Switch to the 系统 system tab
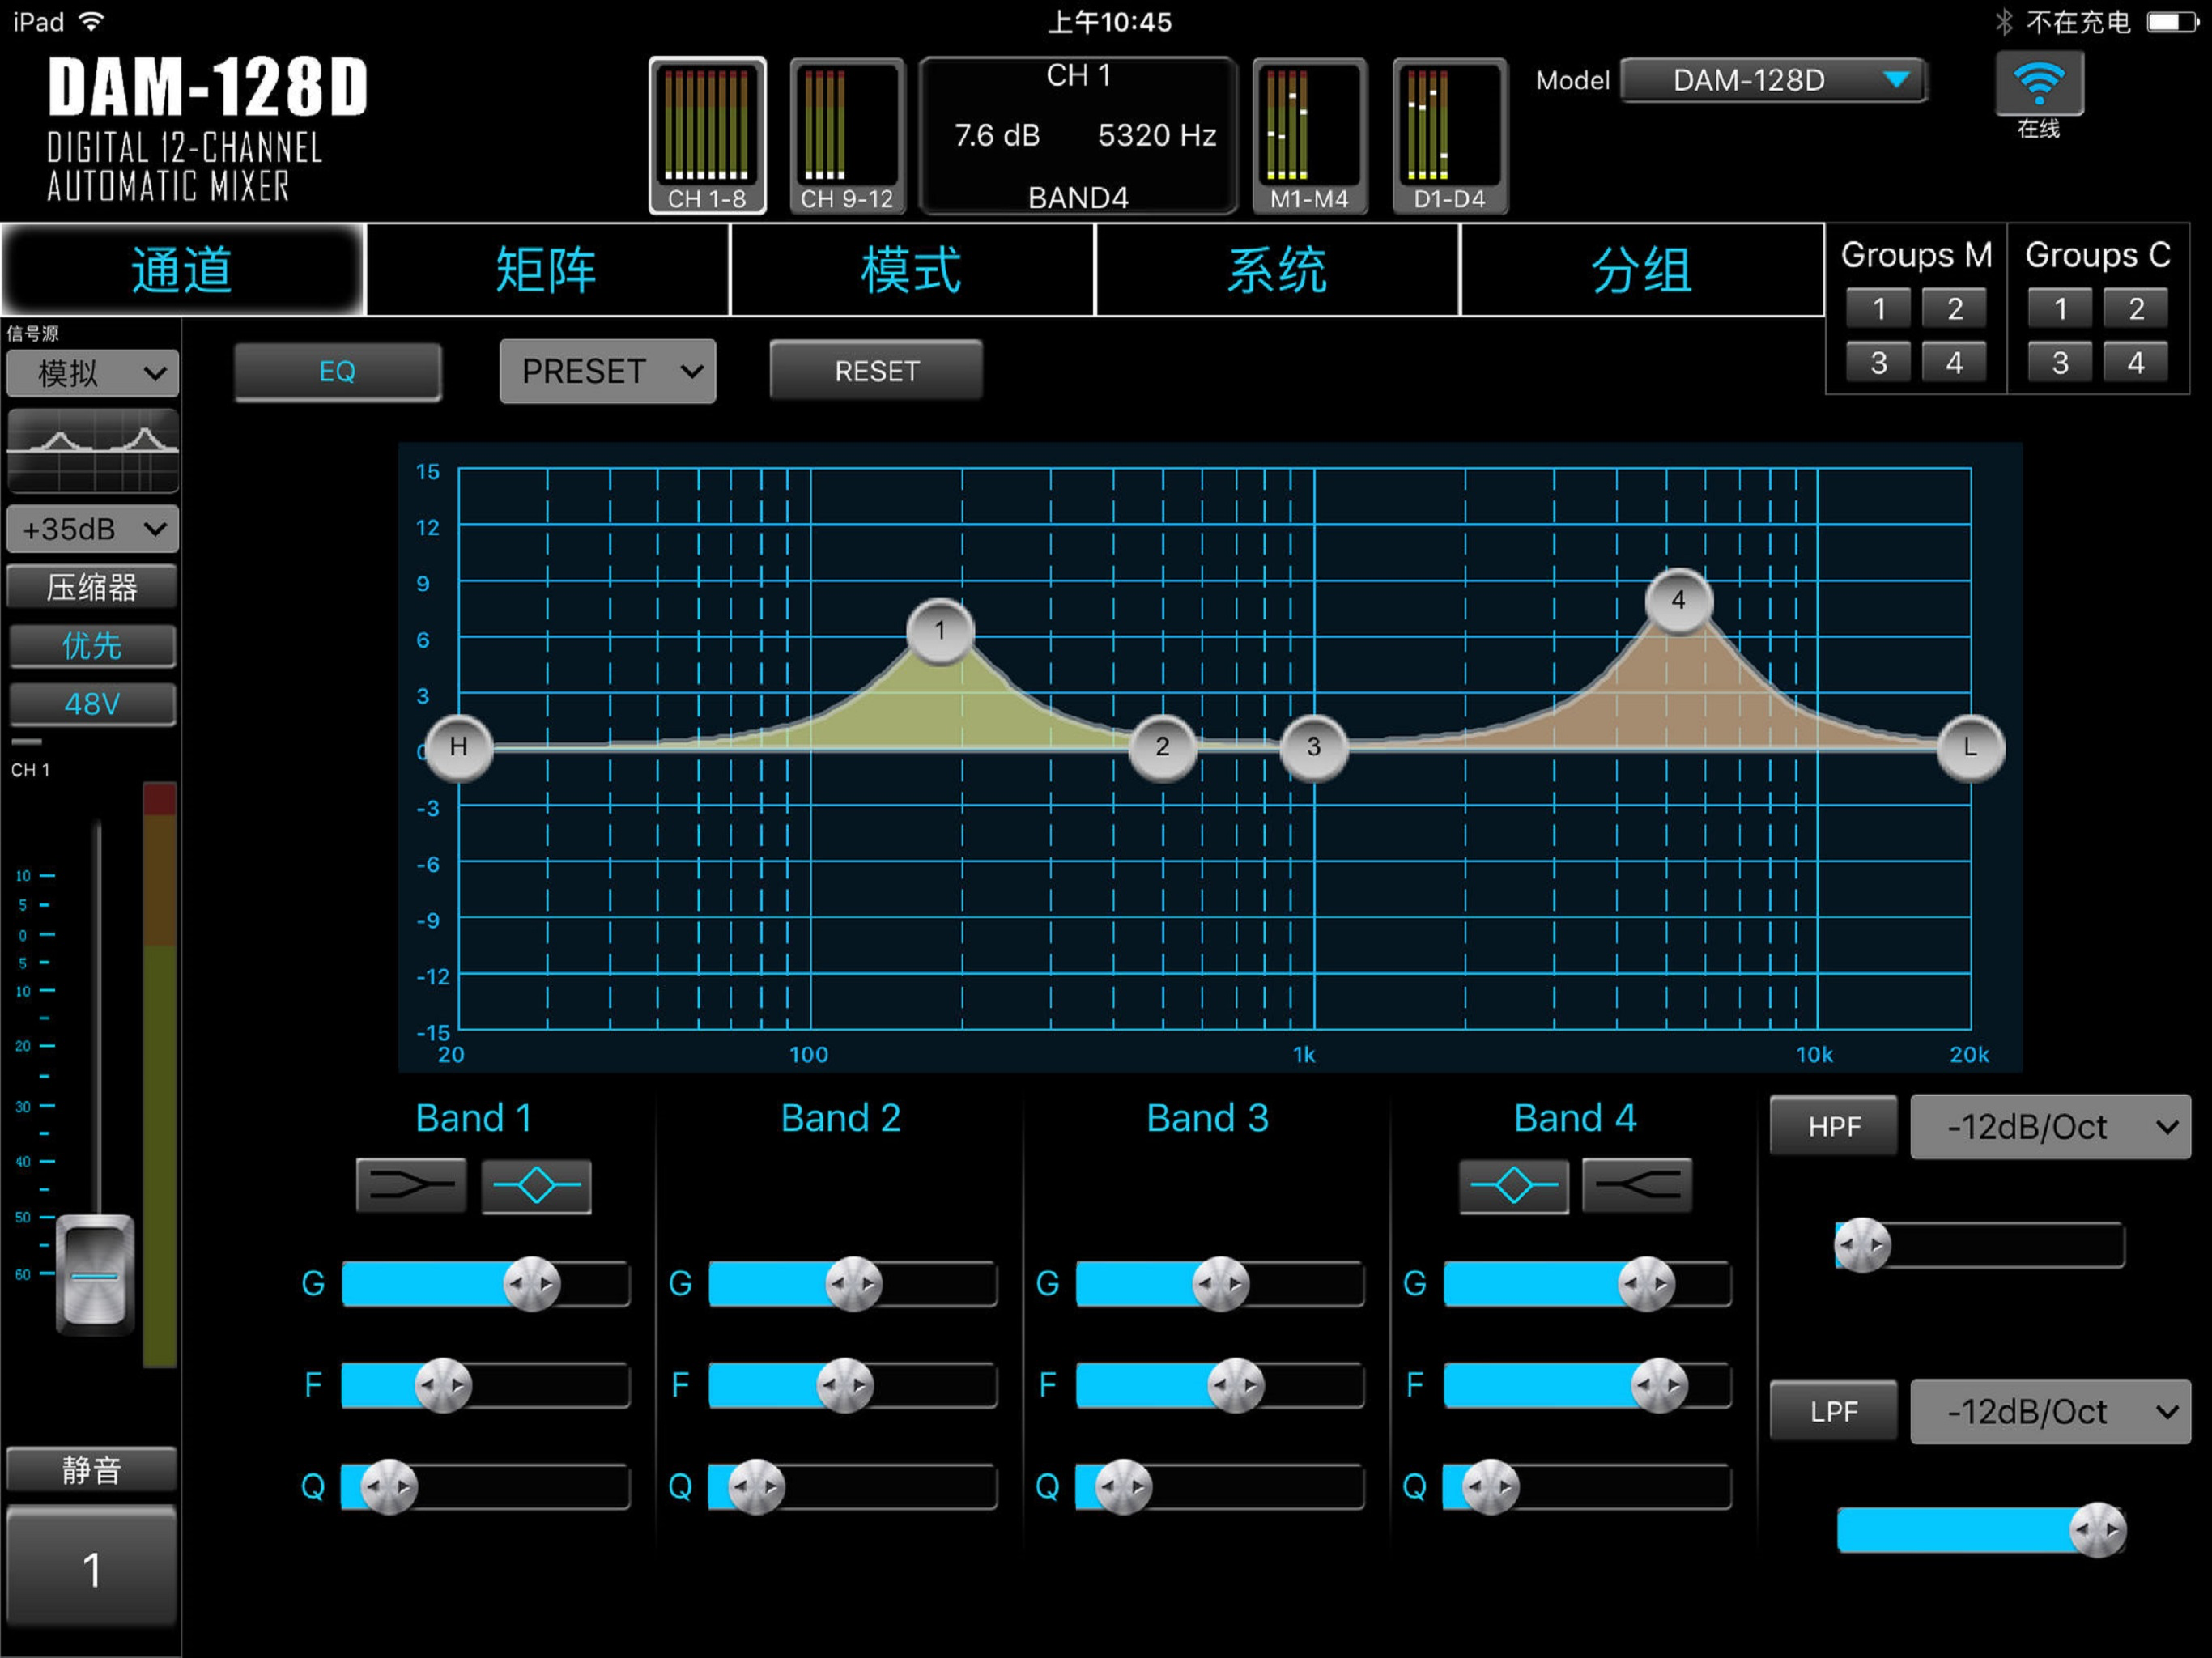This screenshot has width=2212, height=1658. [x=1277, y=270]
